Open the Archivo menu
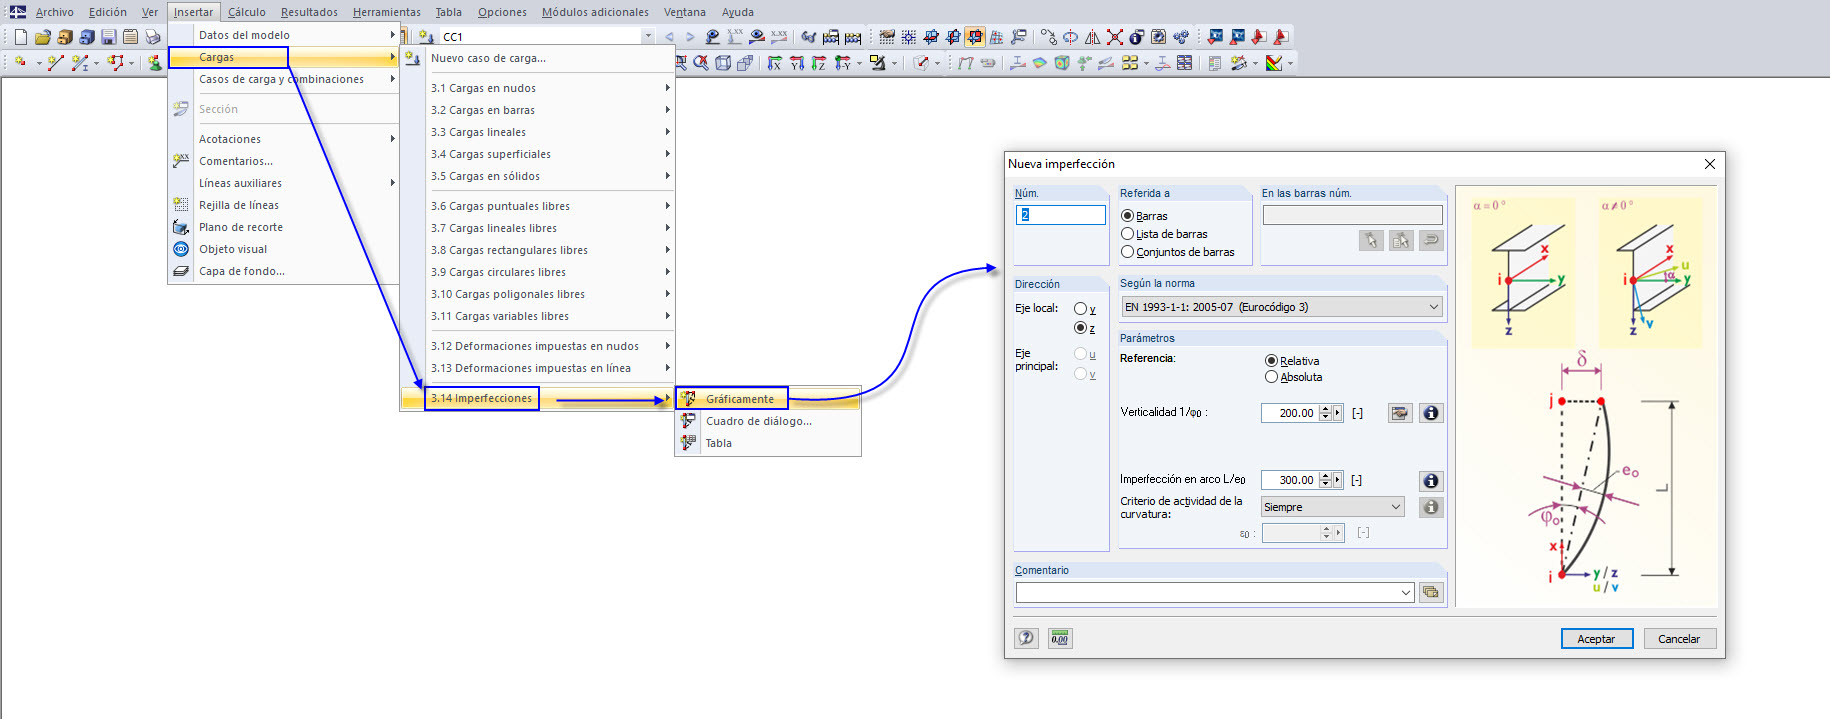The width and height of the screenshot is (1830, 719). (55, 12)
